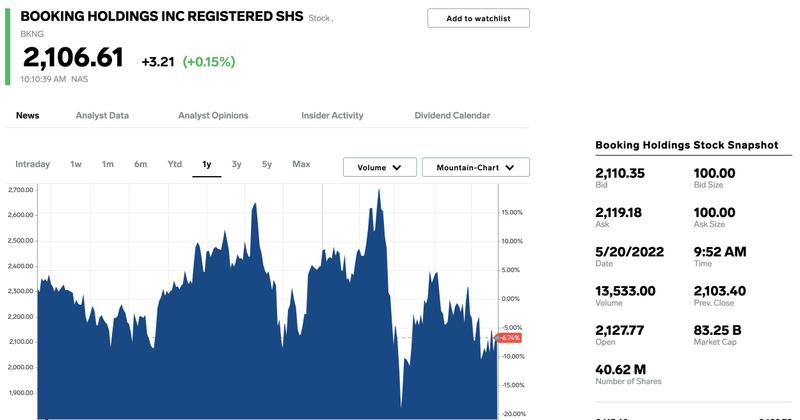Select 5y chart range
The height and width of the screenshot is (420, 800).
click(267, 164)
